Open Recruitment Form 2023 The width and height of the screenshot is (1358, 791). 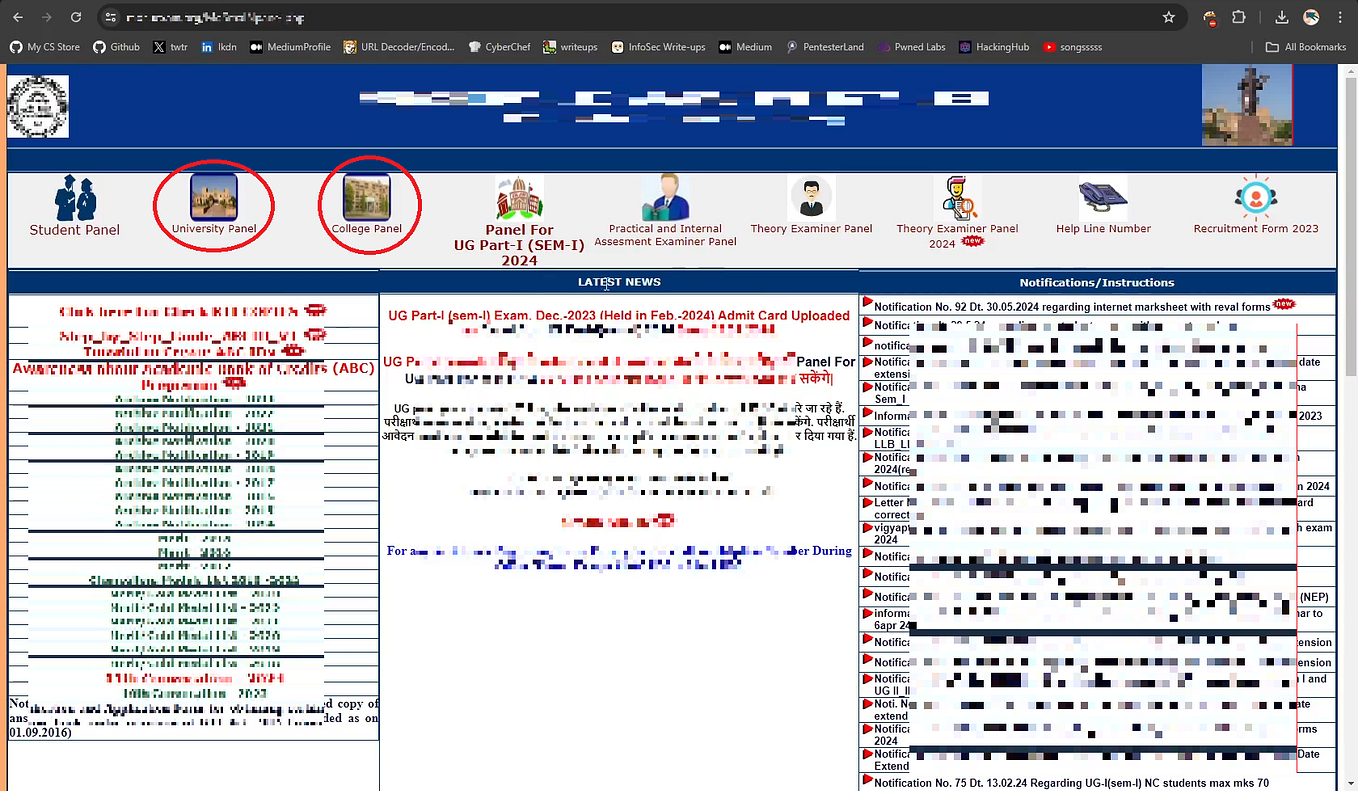pos(1255,205)
